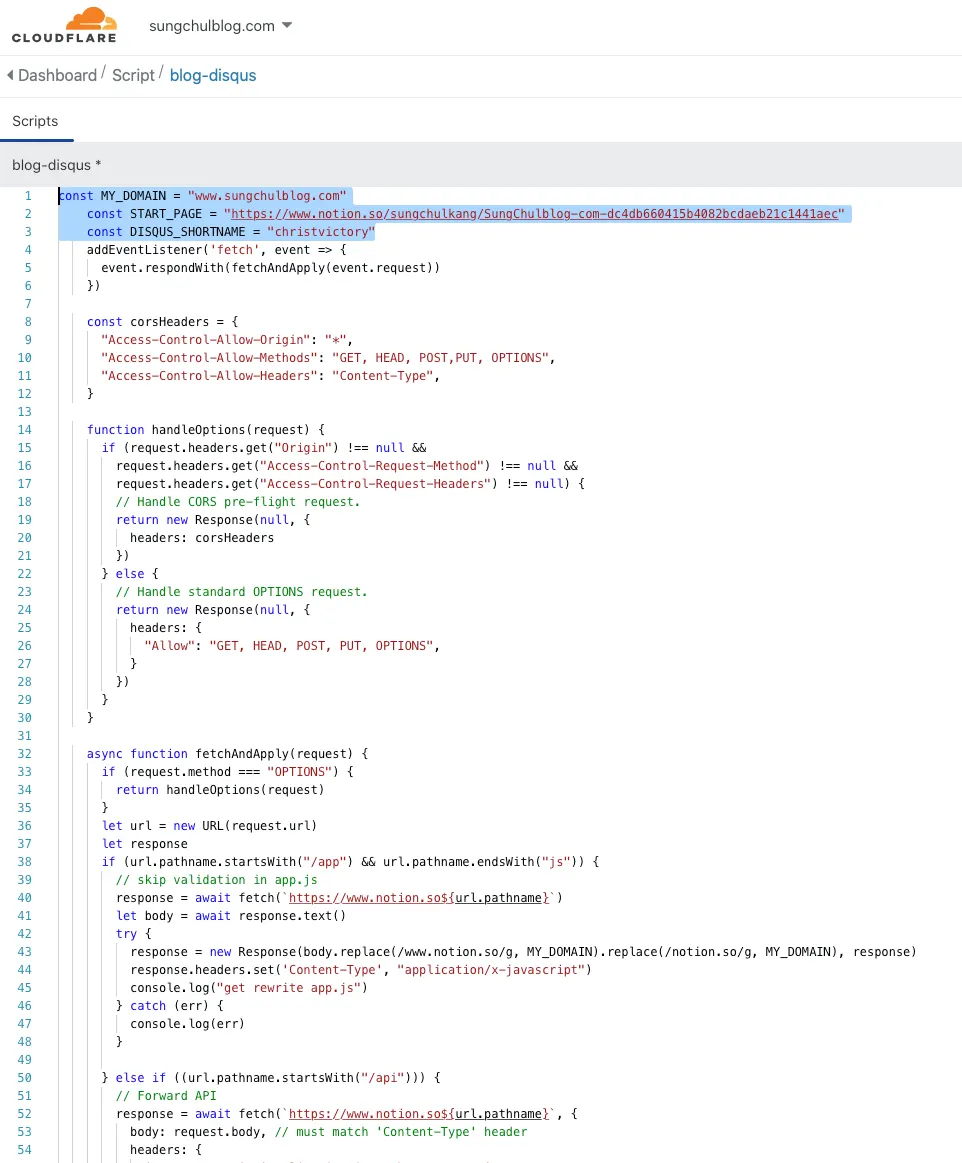
Task: Click the Cloudflare logo
Action: coord(64,26)
